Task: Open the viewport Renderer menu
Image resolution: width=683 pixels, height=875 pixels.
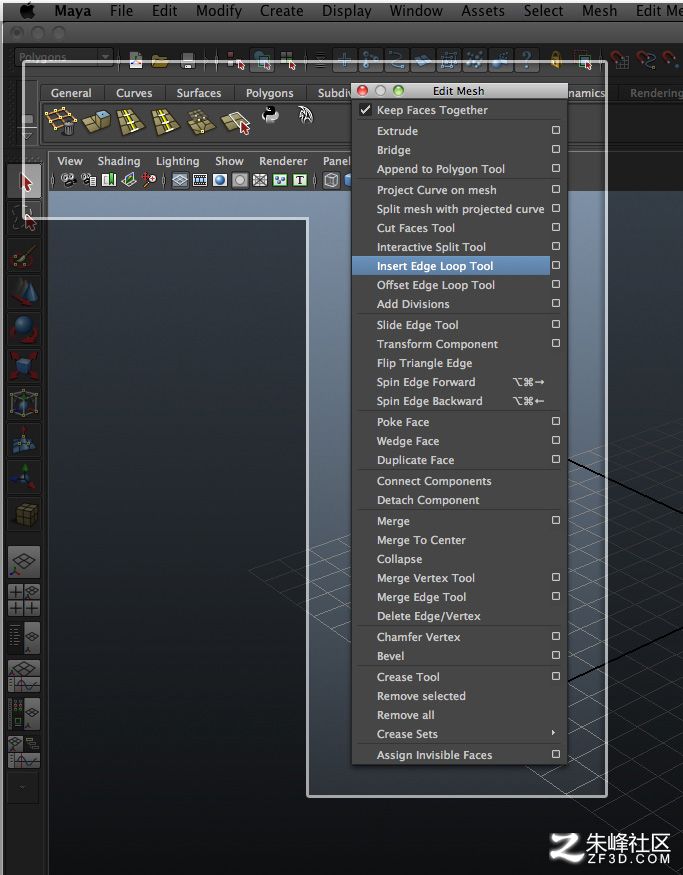Action: [x=283, y=161]
